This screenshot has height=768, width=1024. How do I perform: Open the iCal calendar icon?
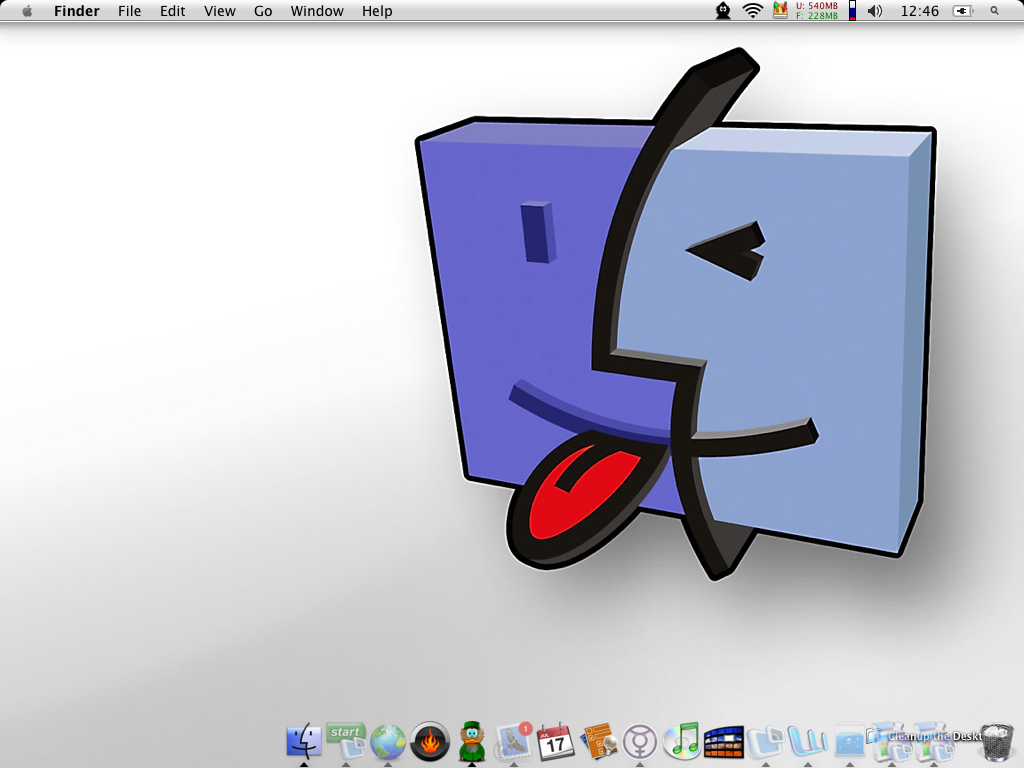coord(556,742)
